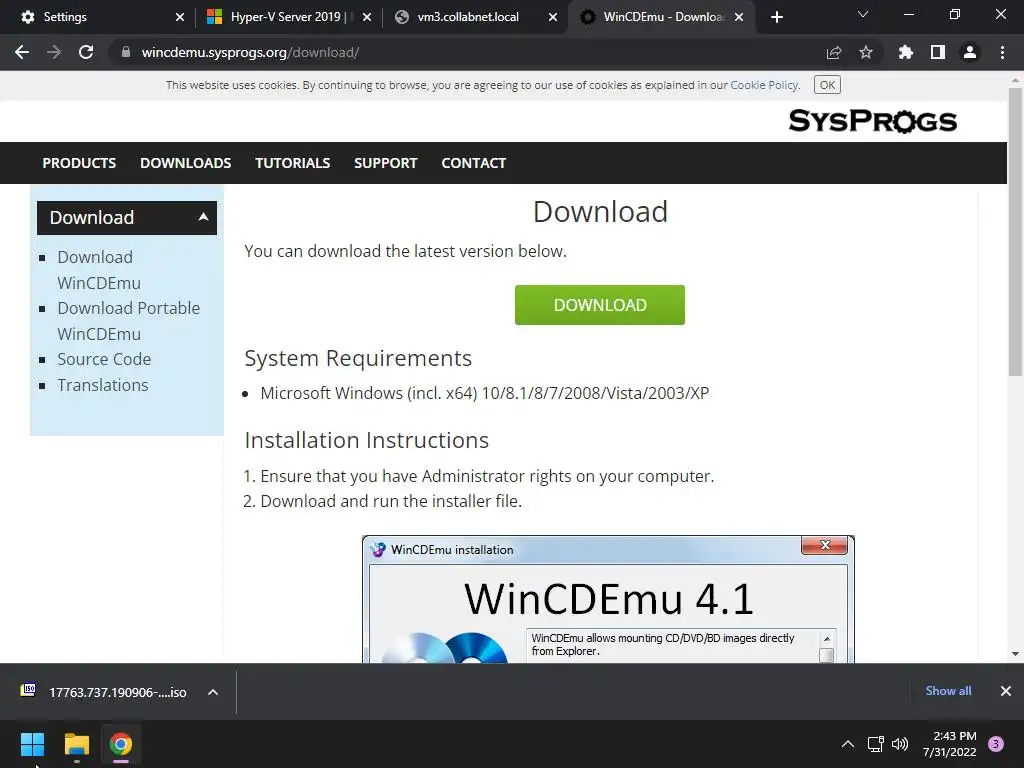Open the CONTACT menu
Image resolution: width=1024 pixels, height=768 pixels.
(473, 163)
